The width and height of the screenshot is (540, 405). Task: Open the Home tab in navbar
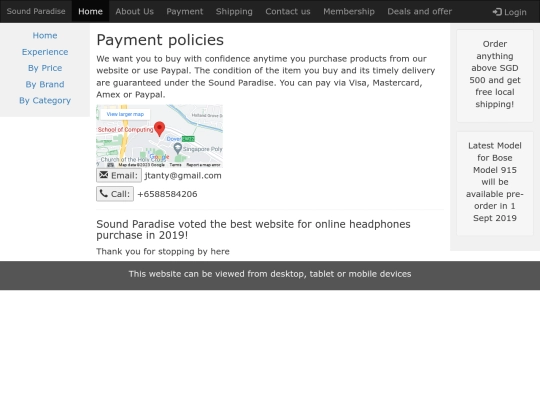pos(90,11)
